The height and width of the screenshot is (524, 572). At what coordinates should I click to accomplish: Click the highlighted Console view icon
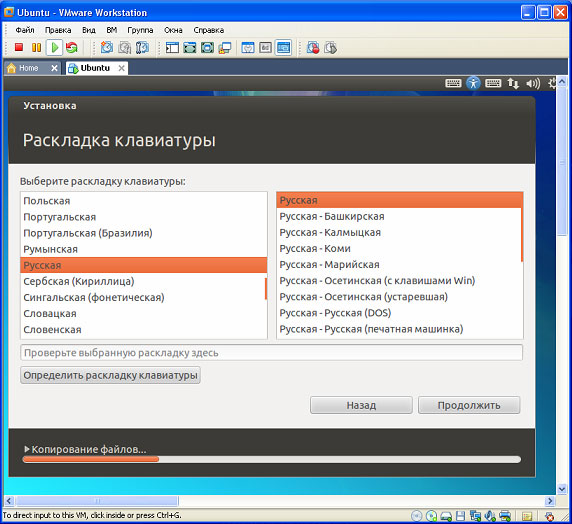(x=283, y=47)
